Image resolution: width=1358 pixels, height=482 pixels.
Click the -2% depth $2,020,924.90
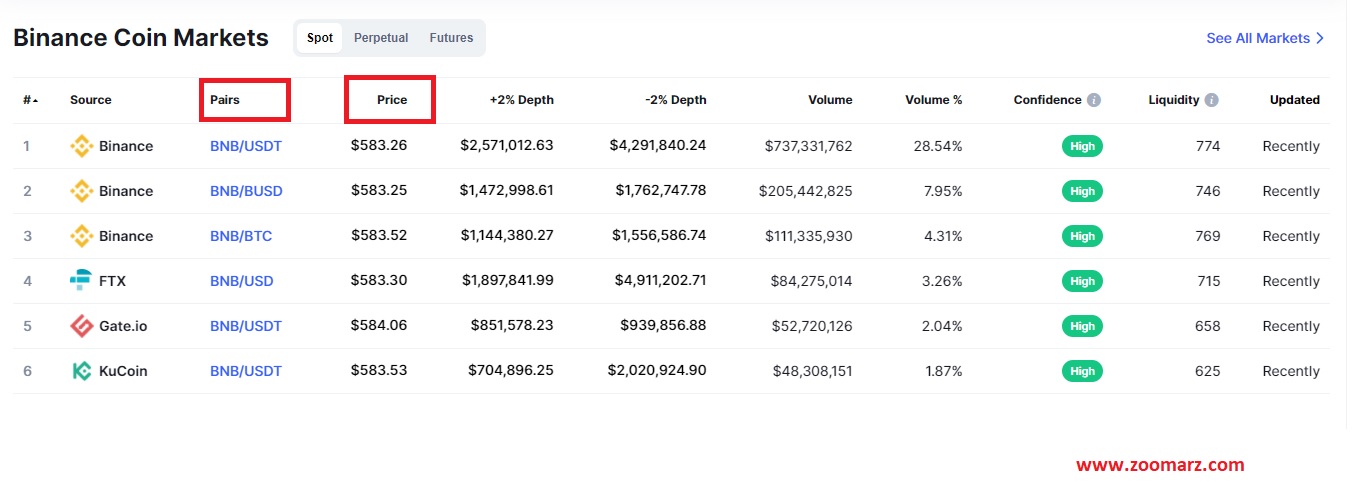click(x=657, y=371)
